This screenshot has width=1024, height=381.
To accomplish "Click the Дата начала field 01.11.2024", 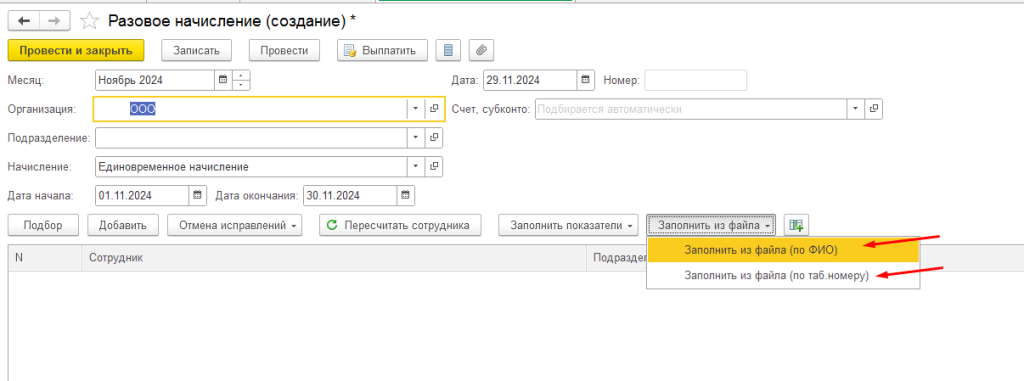I will [142, 195].
